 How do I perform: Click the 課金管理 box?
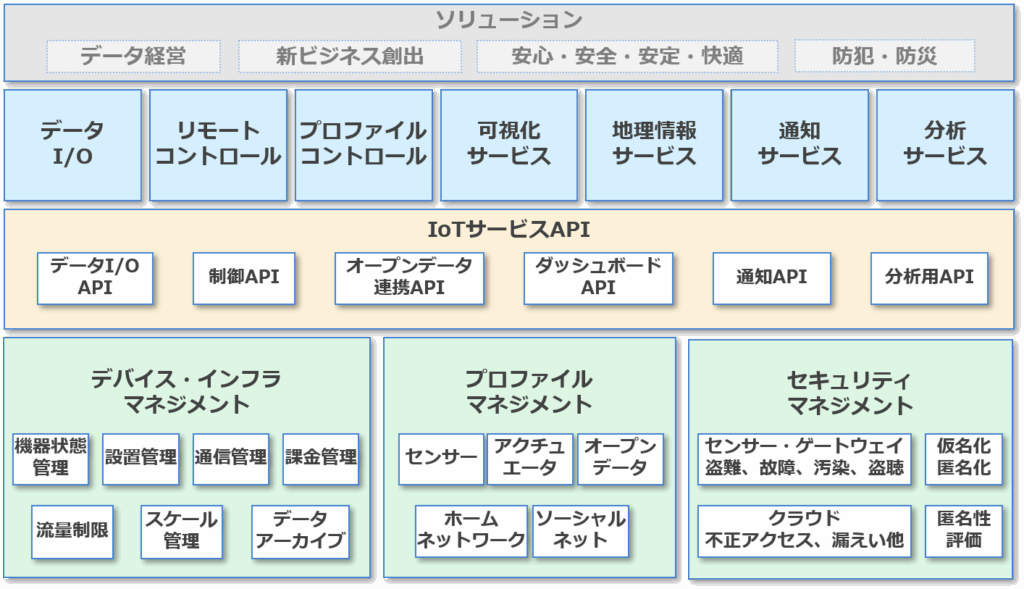320,457
